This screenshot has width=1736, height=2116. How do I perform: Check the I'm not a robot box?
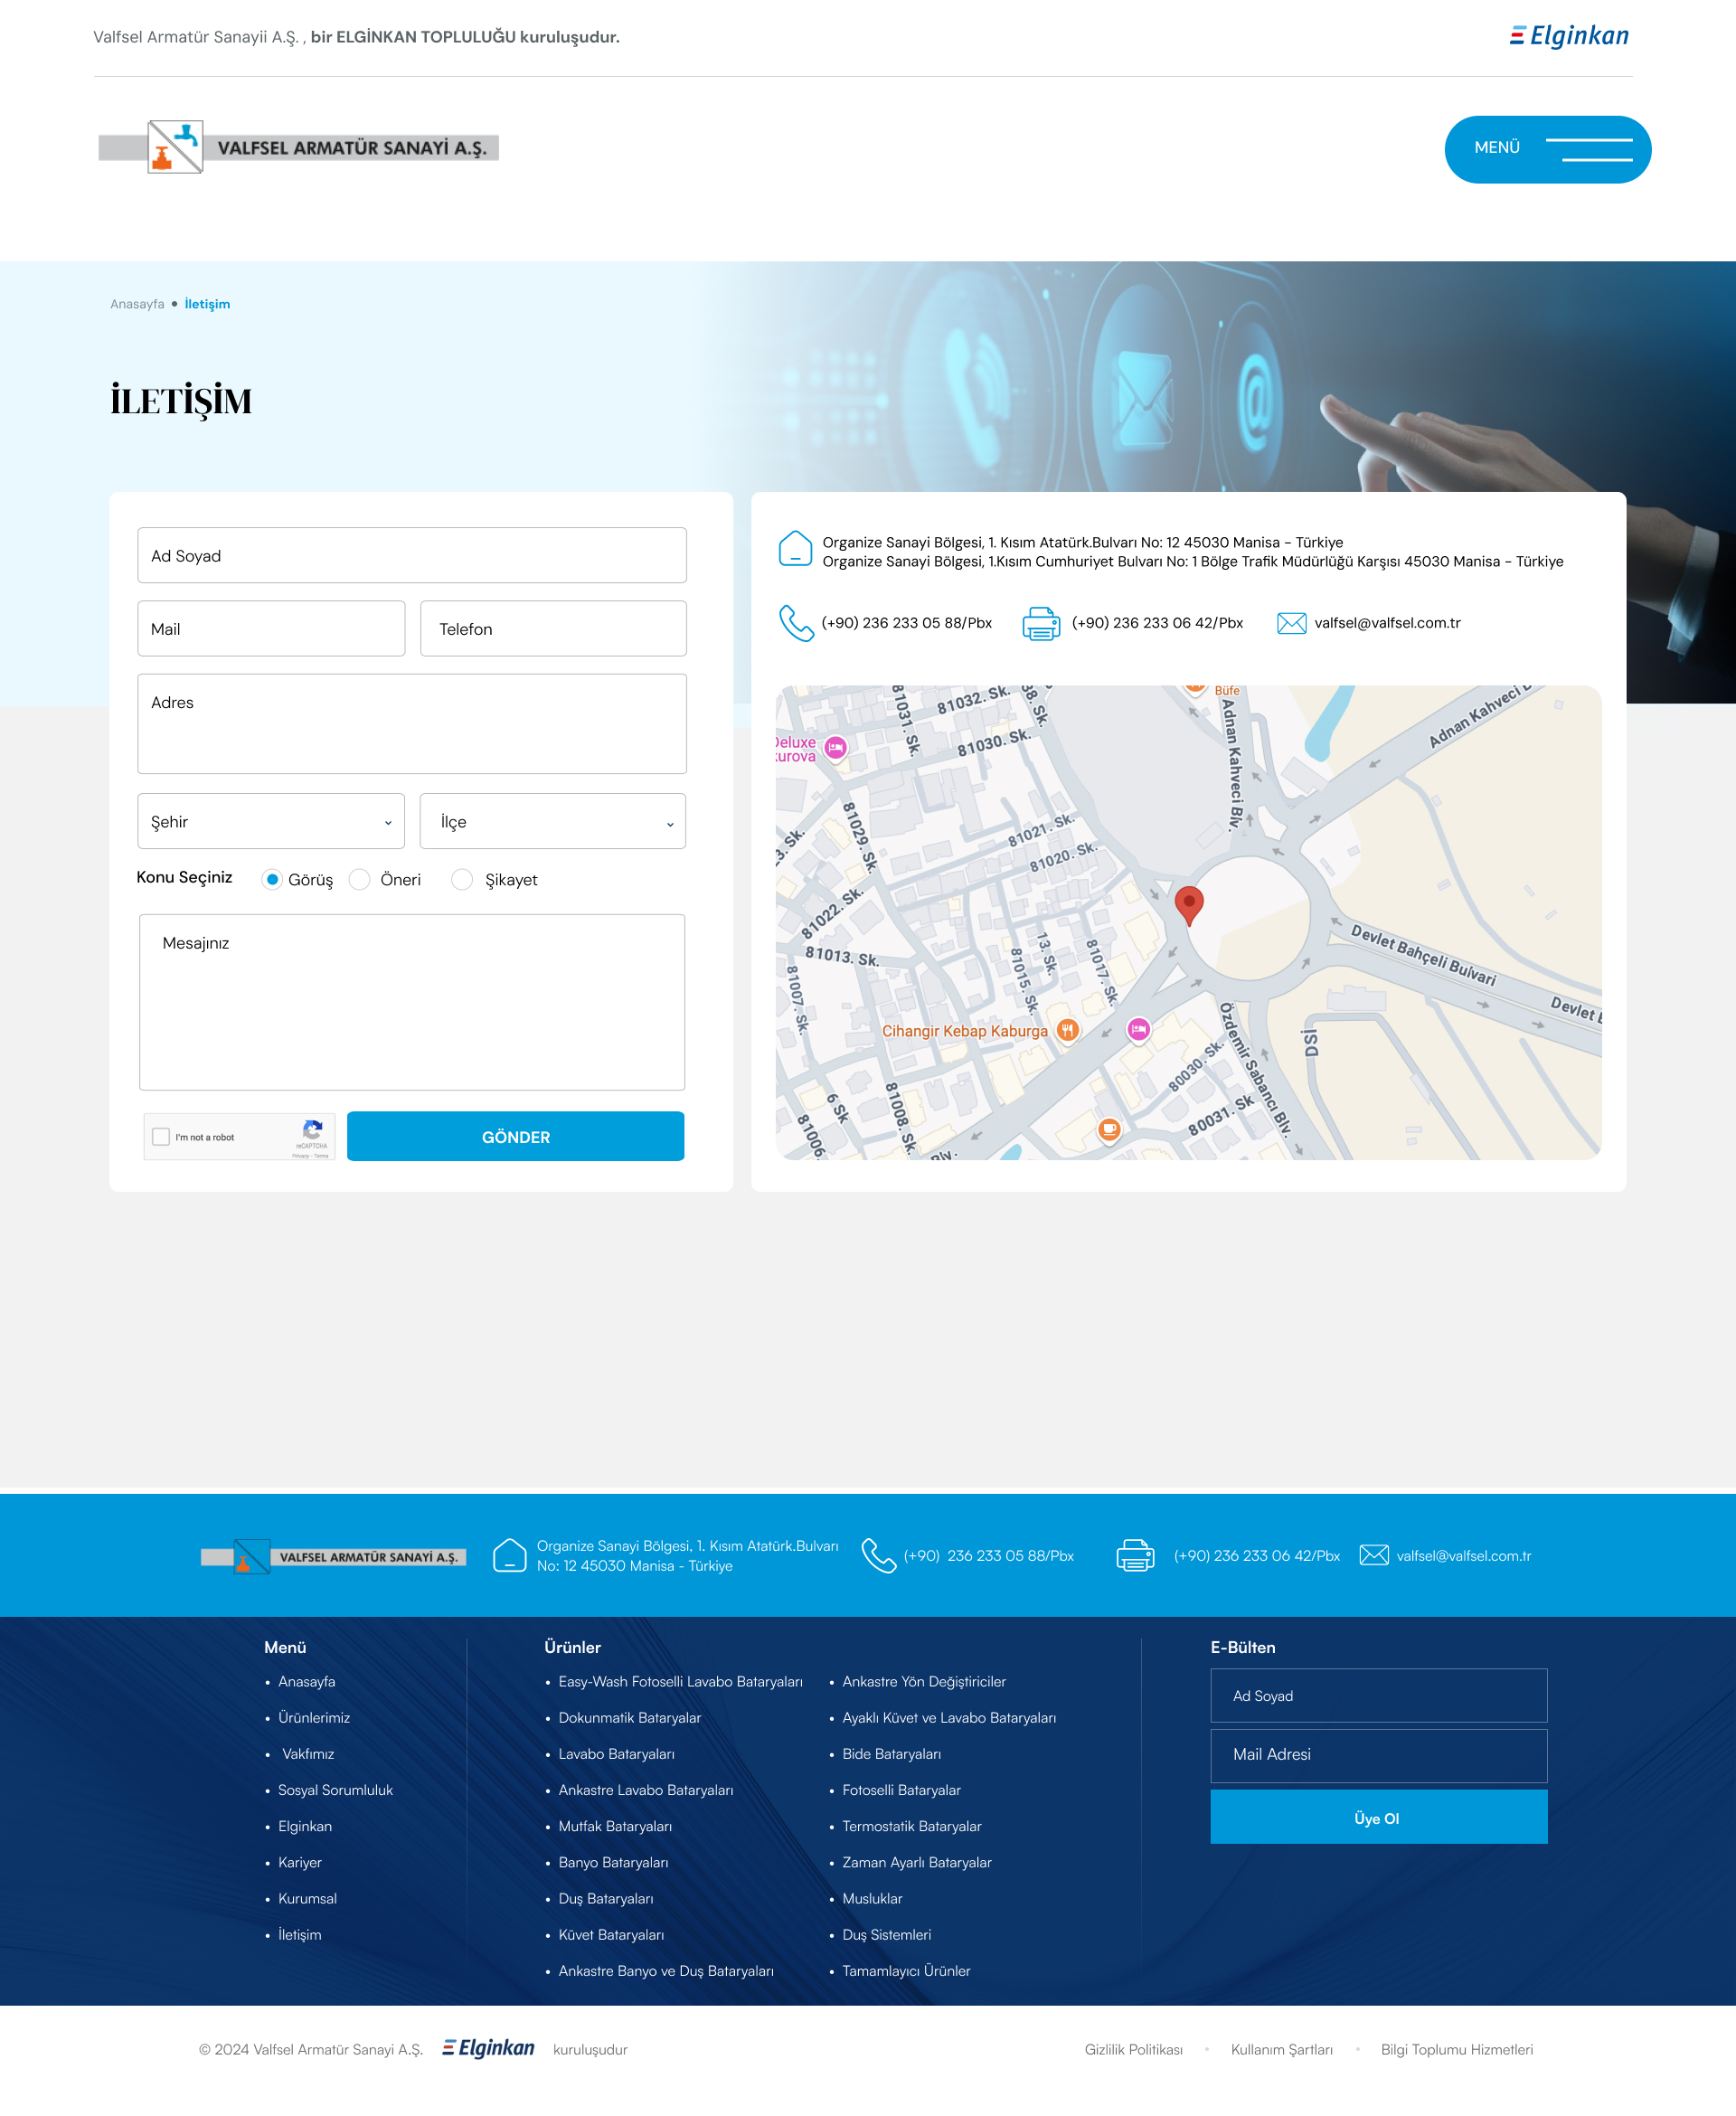click(x=161, y=1136)
